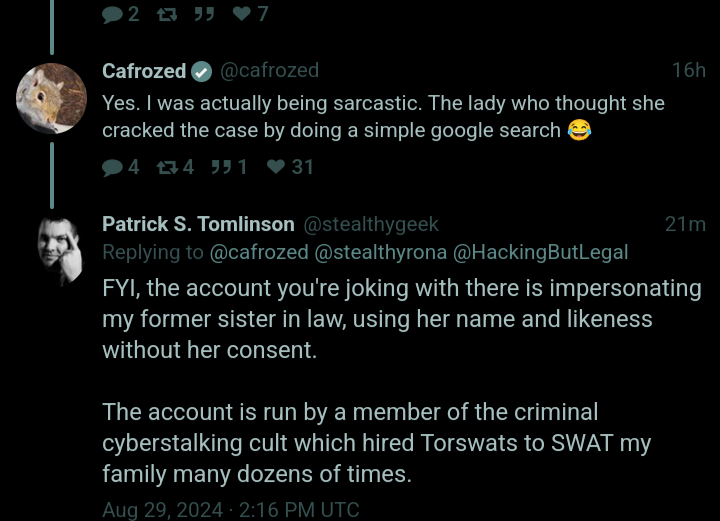
Task: Click @cafrozed in Replying to line
Action: [x=259, y=252]
